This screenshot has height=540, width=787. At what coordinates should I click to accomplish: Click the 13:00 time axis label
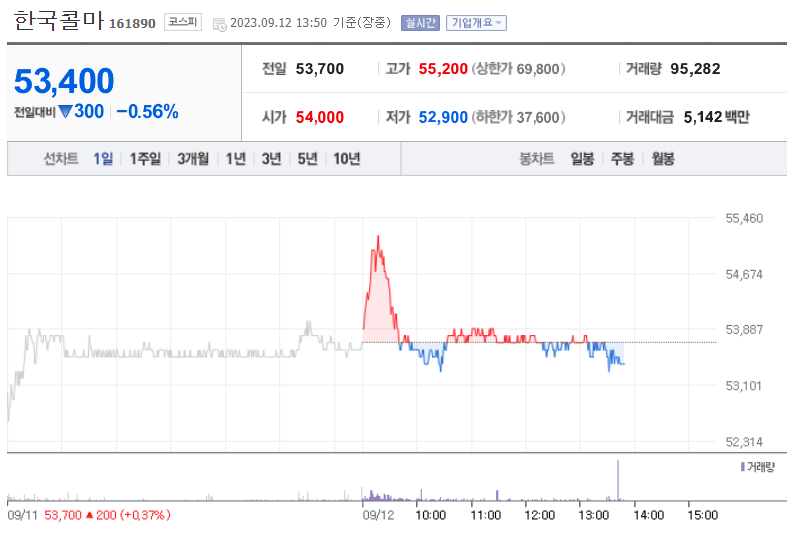594,515
